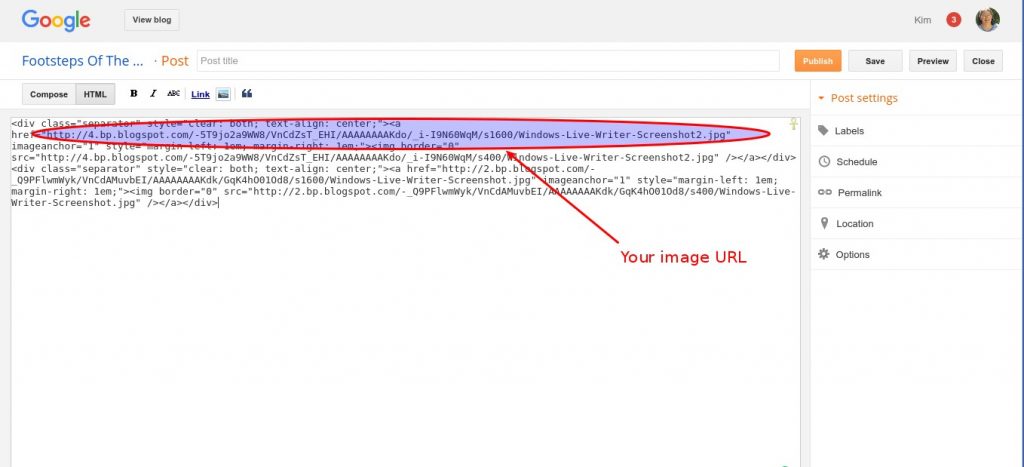Save the post draft

click(x=875, y=61)
